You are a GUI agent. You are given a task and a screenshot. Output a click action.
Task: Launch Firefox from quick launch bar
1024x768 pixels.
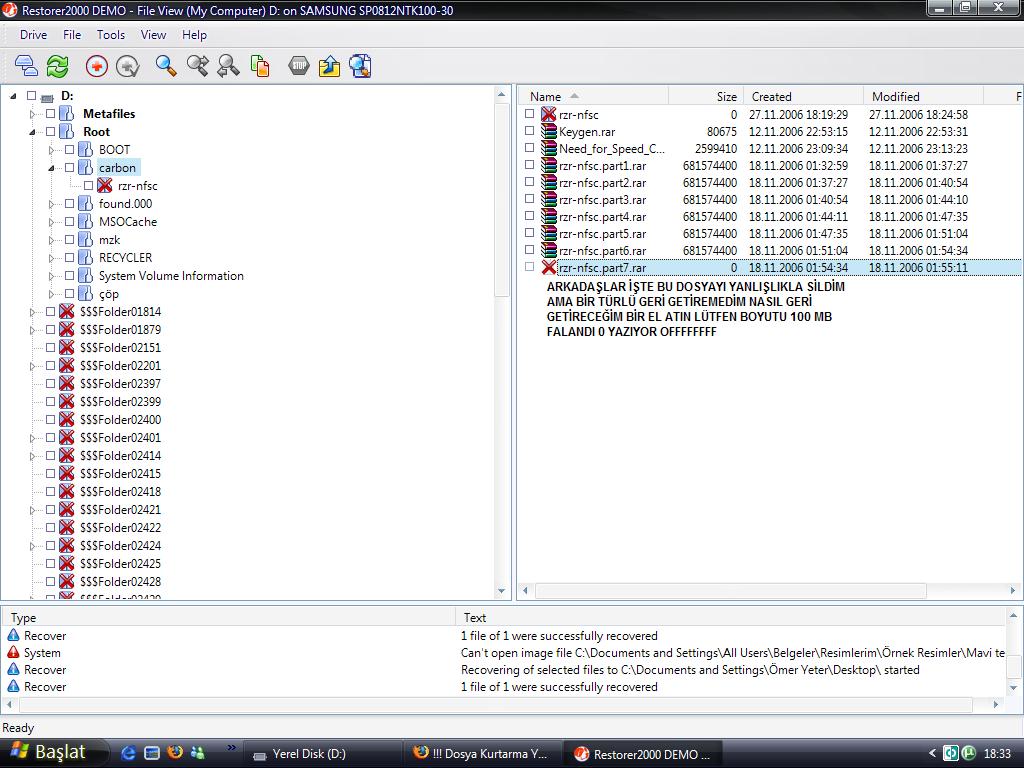click(x=174, y=752)
